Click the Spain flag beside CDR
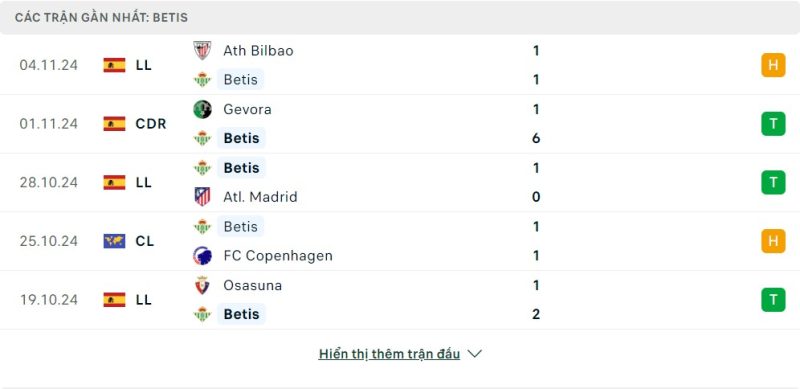The width and height of the screenshot is (800, 389). click(x=114, y=124)
